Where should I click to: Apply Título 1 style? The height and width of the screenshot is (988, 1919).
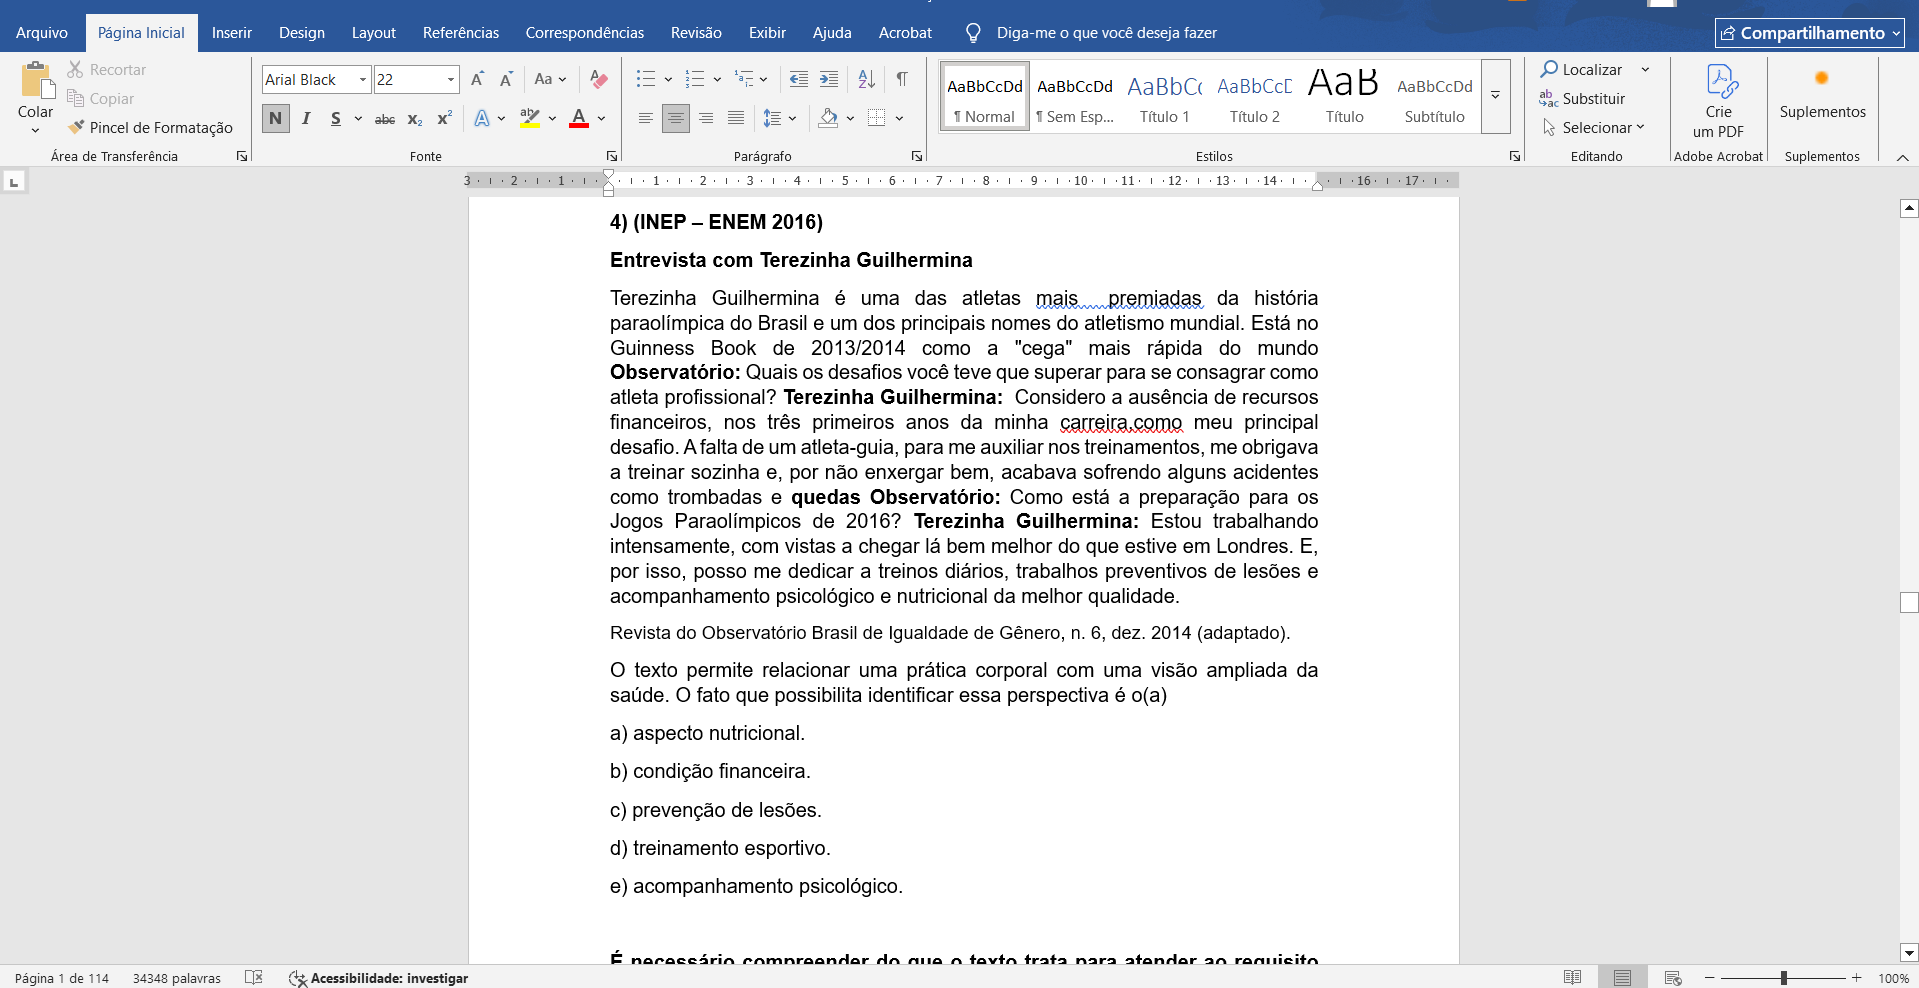coord(1165,96)
